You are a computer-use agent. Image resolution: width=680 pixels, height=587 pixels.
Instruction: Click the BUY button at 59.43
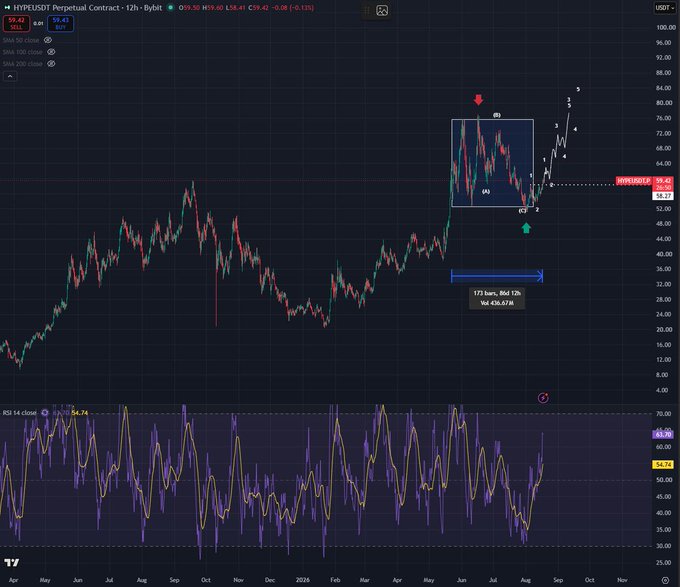coord(60,23)
